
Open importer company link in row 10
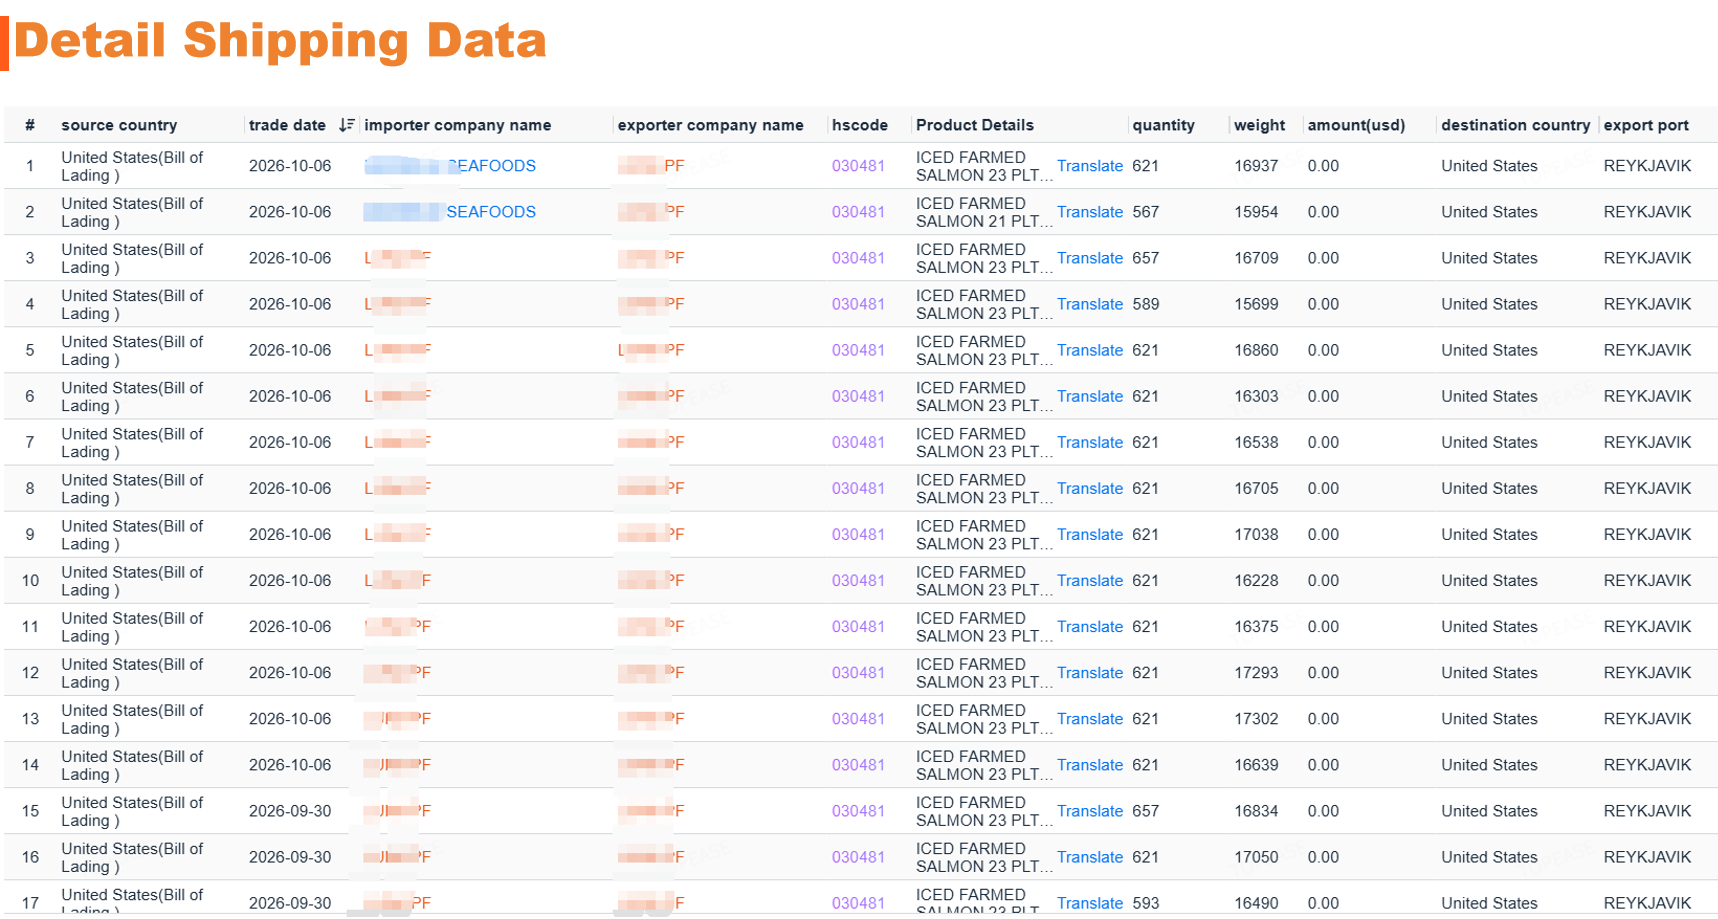point(398,580)
